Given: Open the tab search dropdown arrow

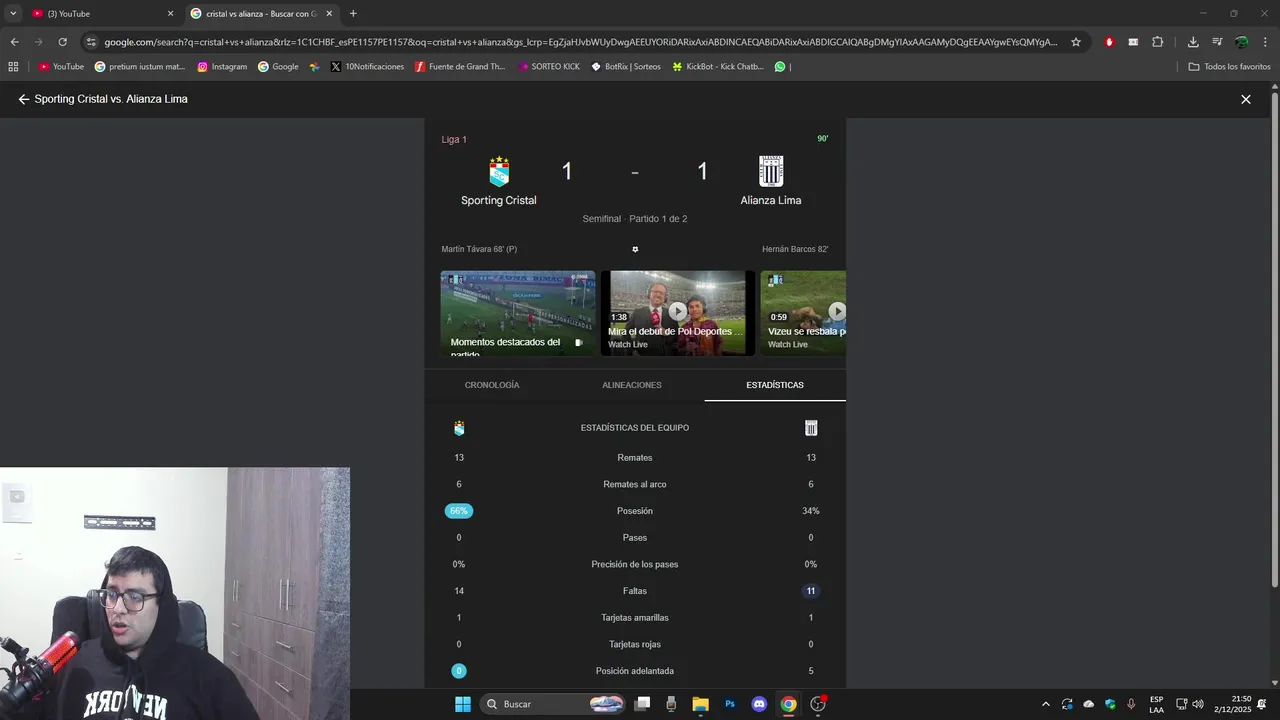Looking at the screenshot, I should [x=13, y=14].
